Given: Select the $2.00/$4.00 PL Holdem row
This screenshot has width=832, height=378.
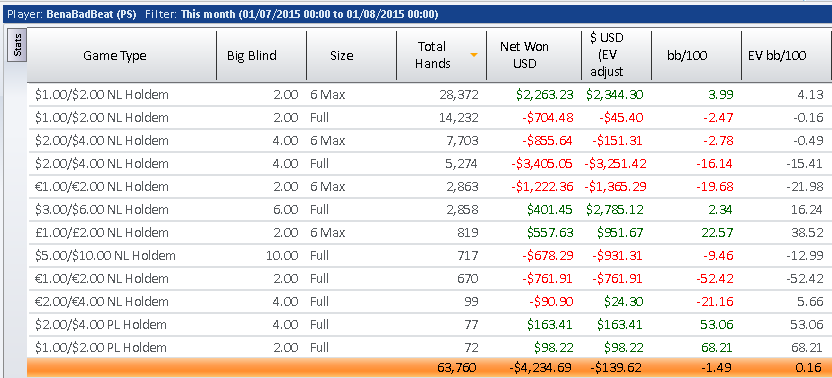Looking at the screenshot, I should point(429,324).
